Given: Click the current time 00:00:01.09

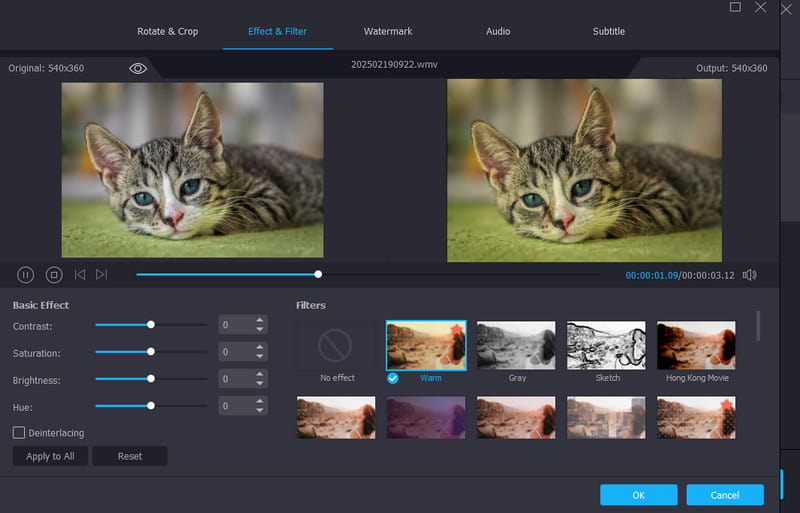Looking at the screenshot, I should 652,275.
